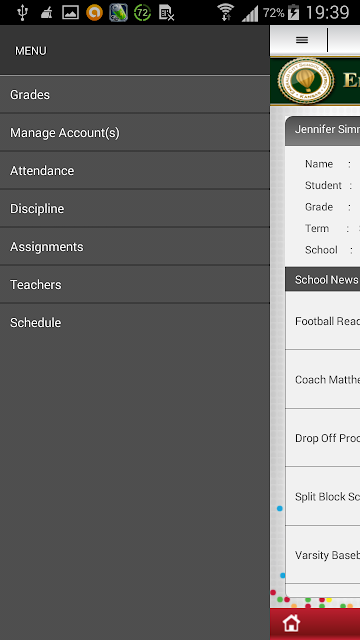This screenshot has height=640, width=360.
Task: Open the Attendance menu item
Action: pyautogui.click(x=135, y=170)
